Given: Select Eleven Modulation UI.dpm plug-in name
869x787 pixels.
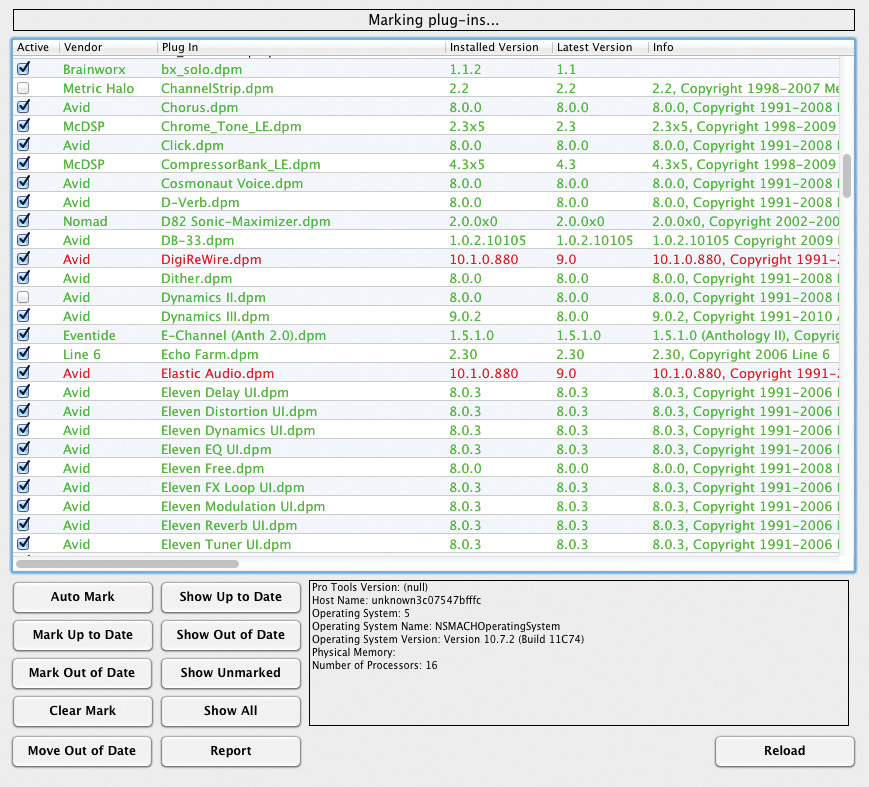Looking at the screenshot, I should tap(243, 506).
